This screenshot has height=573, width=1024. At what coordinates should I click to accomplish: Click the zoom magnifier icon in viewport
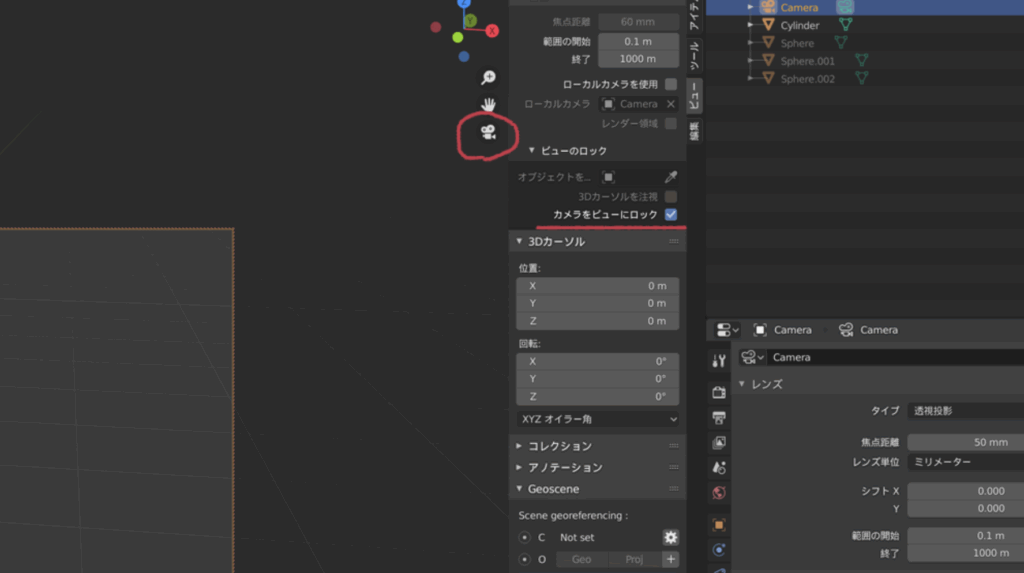(488, 78)
